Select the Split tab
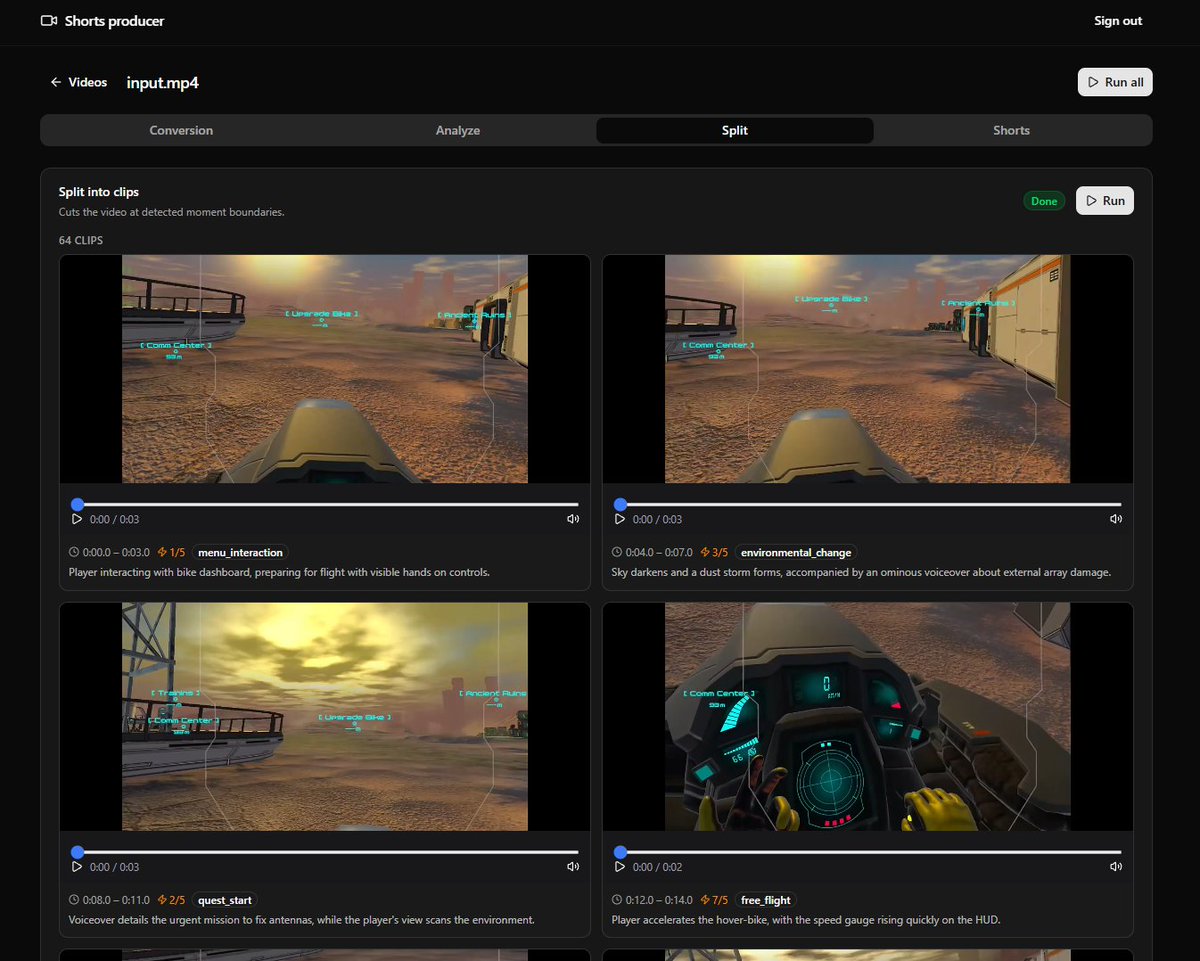 735,131
